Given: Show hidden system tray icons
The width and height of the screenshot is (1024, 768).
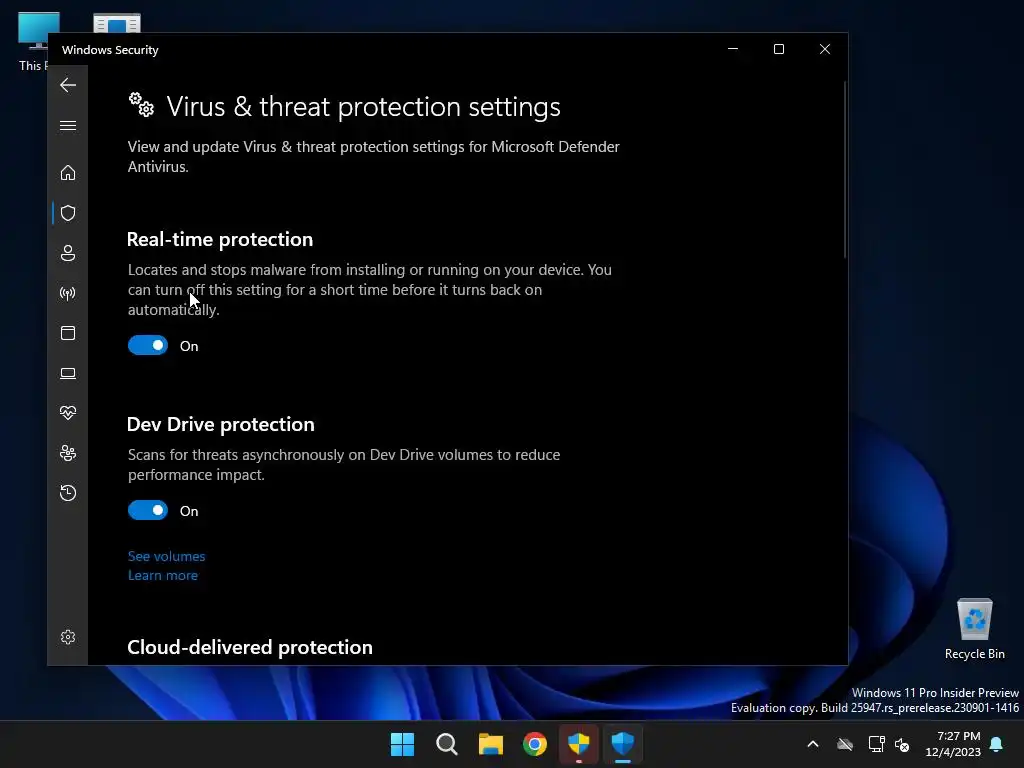Looking at the screenshot, I should pos(813,744).
